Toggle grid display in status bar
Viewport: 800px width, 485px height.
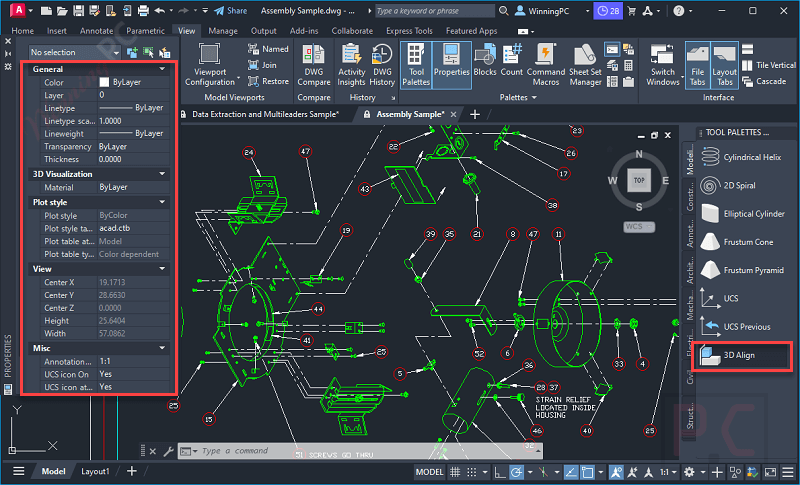click(455, 472)
